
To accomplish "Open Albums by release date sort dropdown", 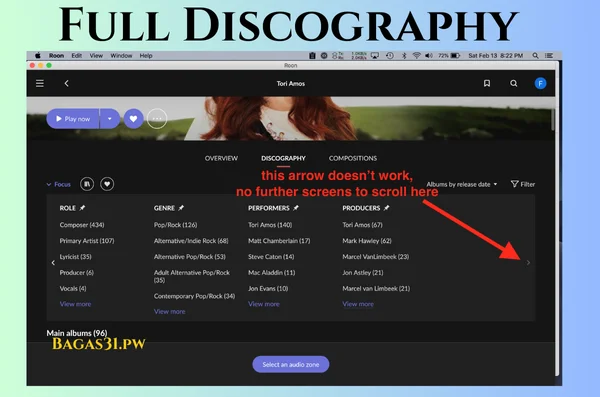I will point(462,185).
